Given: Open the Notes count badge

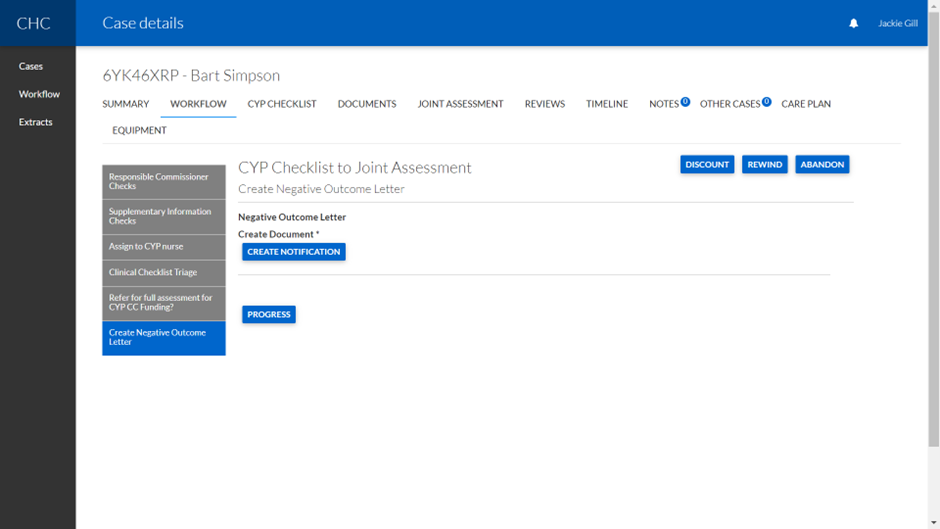Looking at the screenshot, I should 685,102.
